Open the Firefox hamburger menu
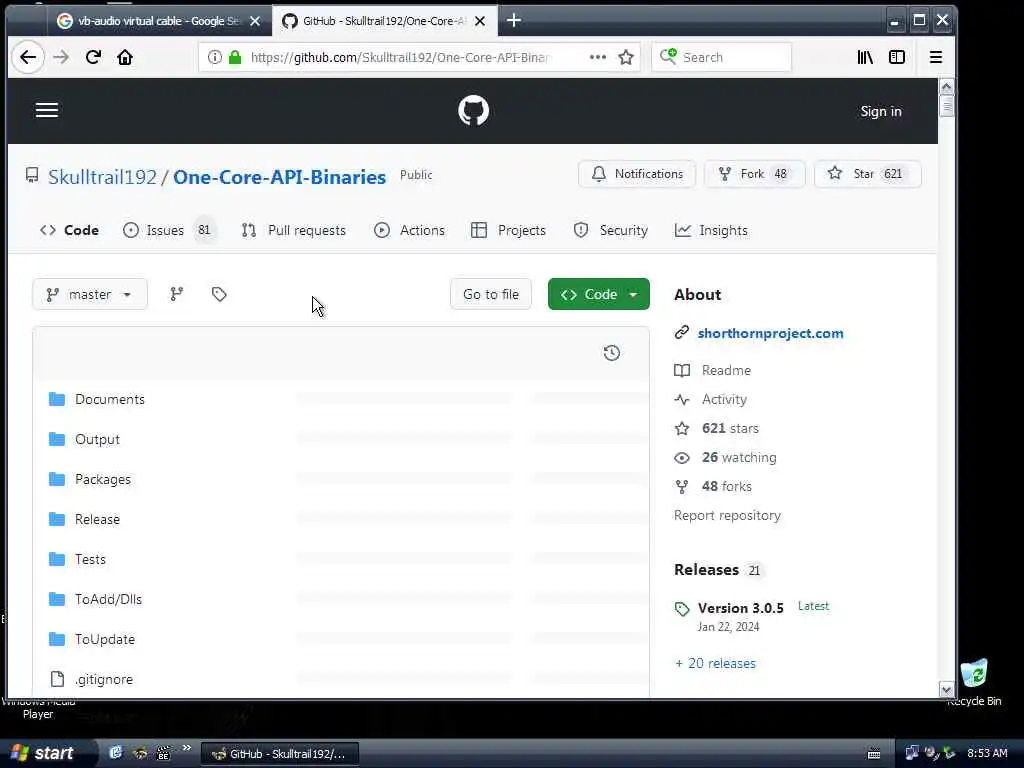1024x768 pixels. (936, 57)
